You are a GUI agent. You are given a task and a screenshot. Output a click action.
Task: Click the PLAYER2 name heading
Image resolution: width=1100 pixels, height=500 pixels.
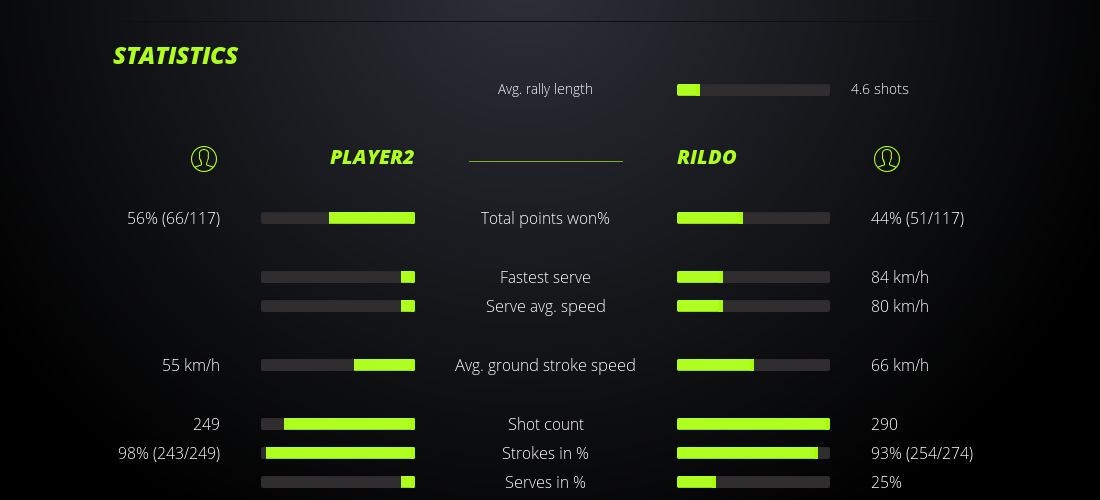click(x=372, y=157)
